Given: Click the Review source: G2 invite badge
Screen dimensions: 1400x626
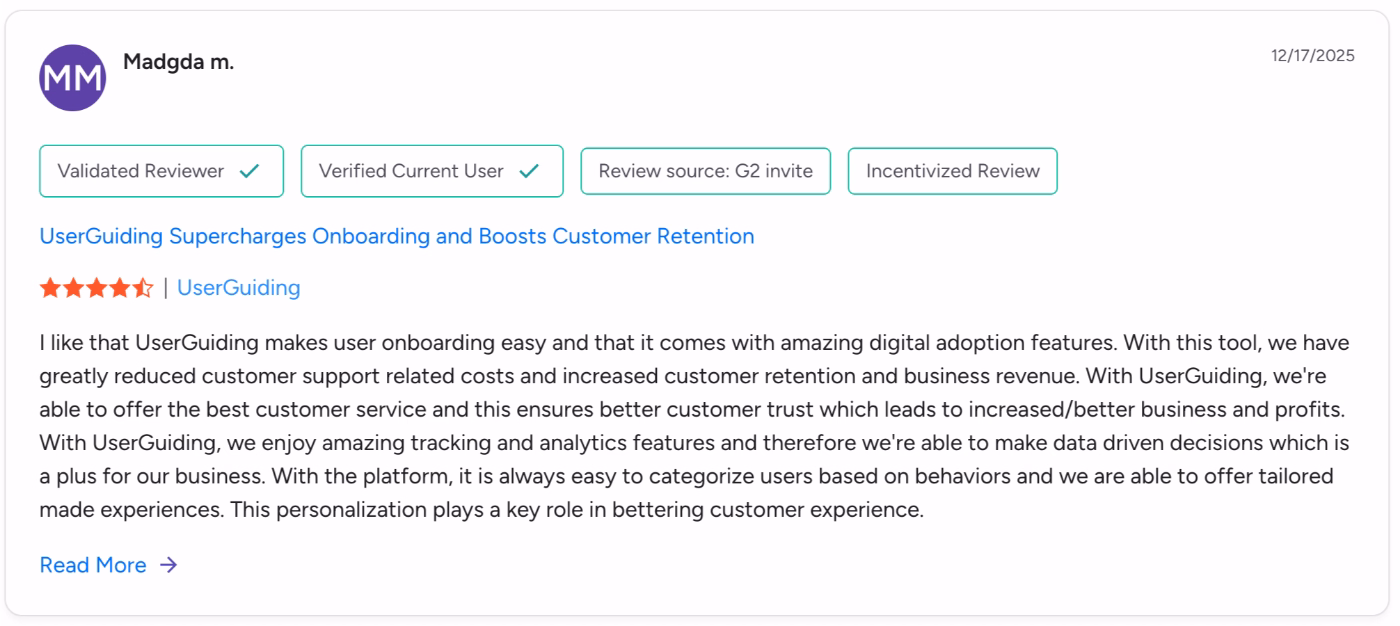Looking at the screenshot, I should click(x=705, y=171).
